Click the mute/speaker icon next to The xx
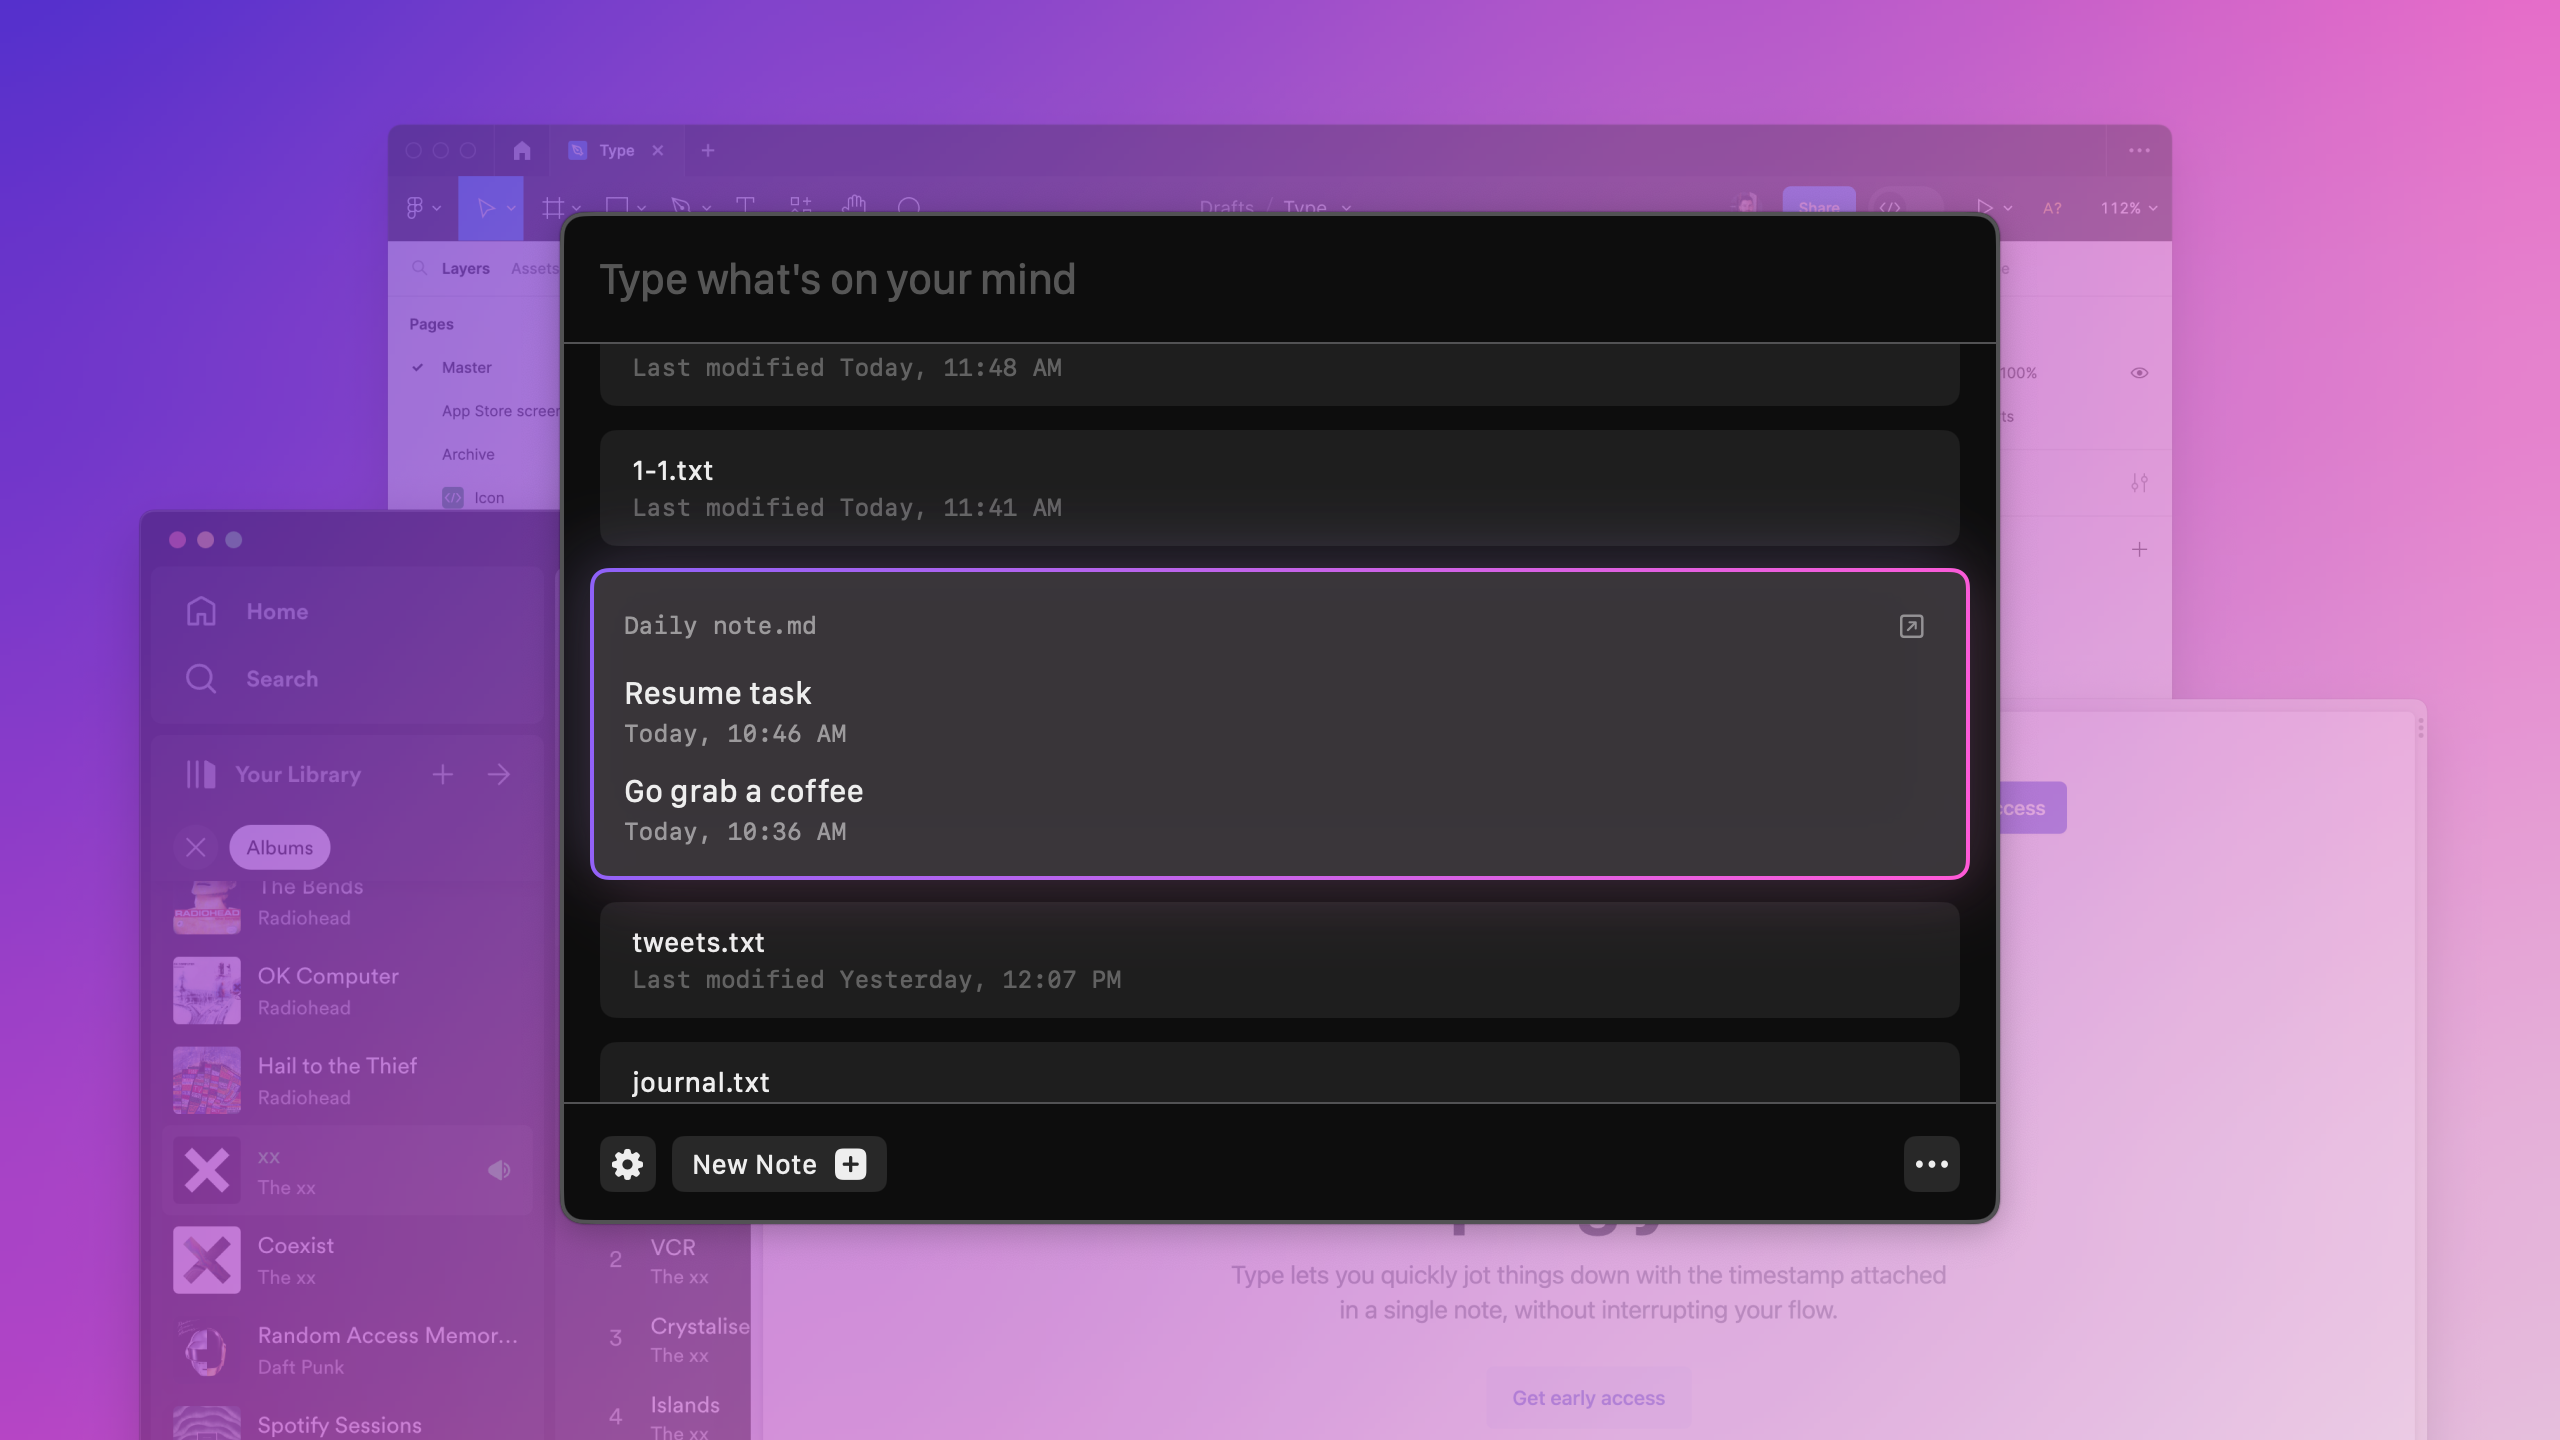The width and height of the screenshot is (2560, 1440). click(498, 1167)
